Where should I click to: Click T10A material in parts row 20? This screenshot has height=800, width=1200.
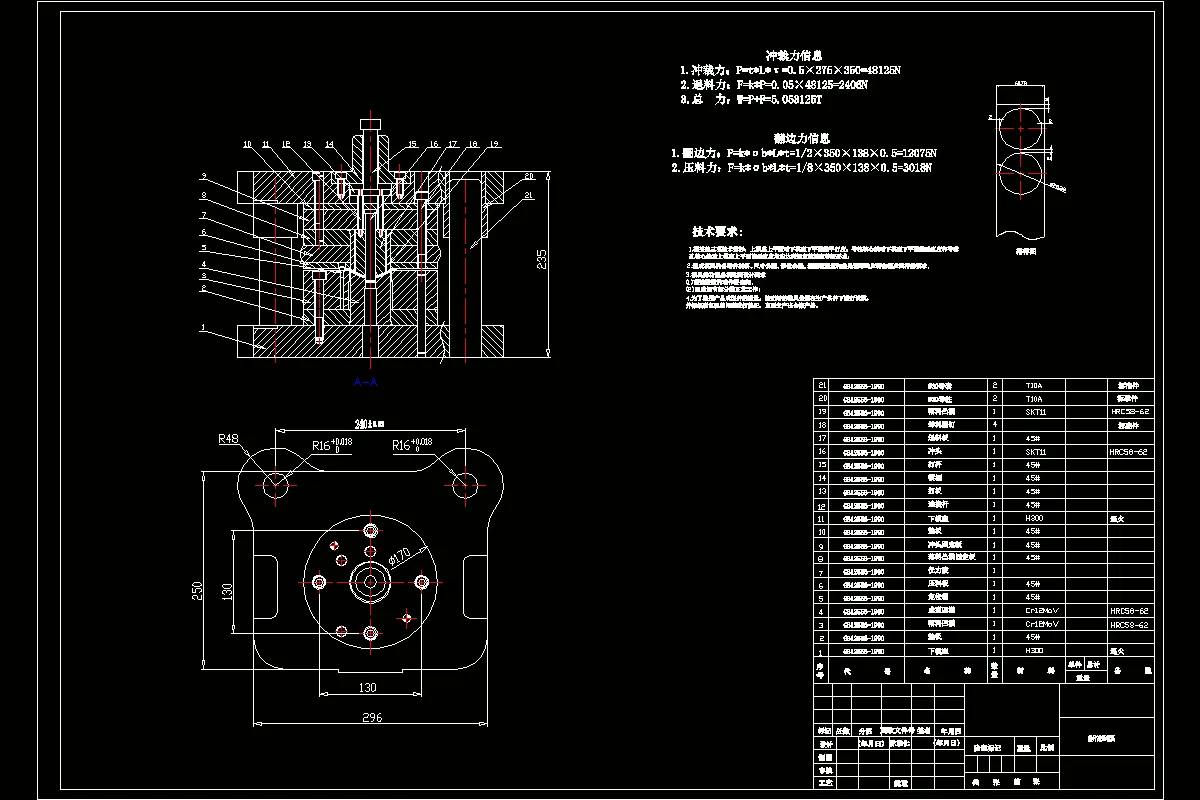click(x=1033, y=397)
